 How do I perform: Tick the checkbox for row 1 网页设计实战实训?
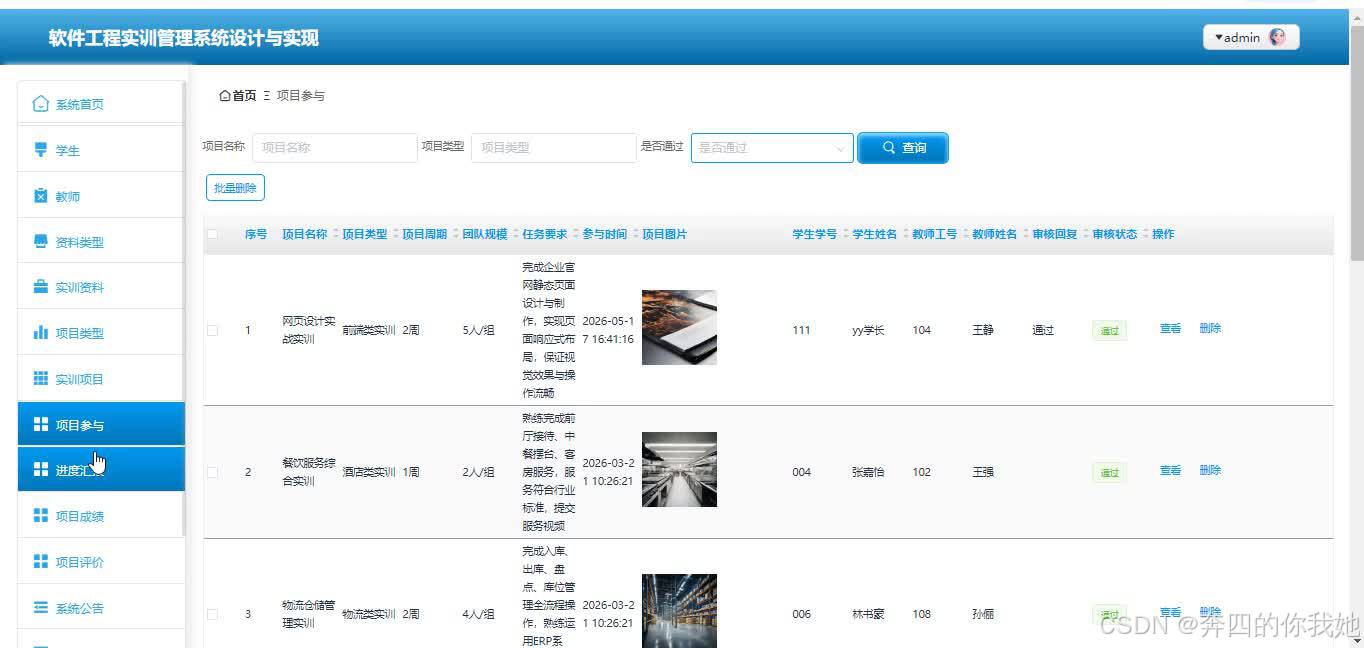[212, 330]
